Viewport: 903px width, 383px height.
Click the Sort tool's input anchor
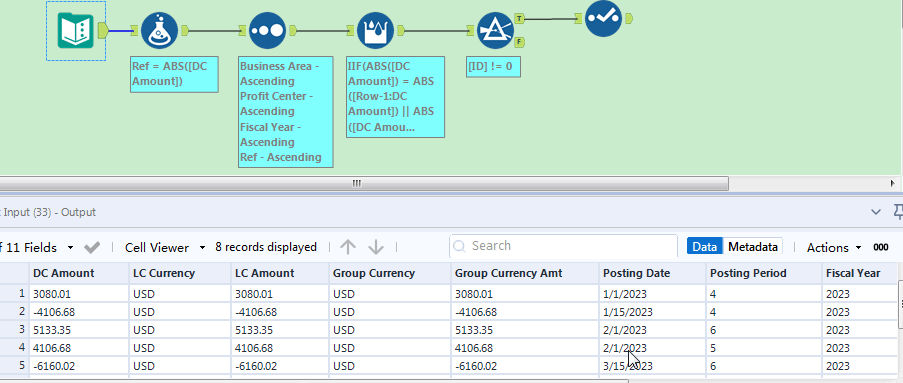(243, 30)
